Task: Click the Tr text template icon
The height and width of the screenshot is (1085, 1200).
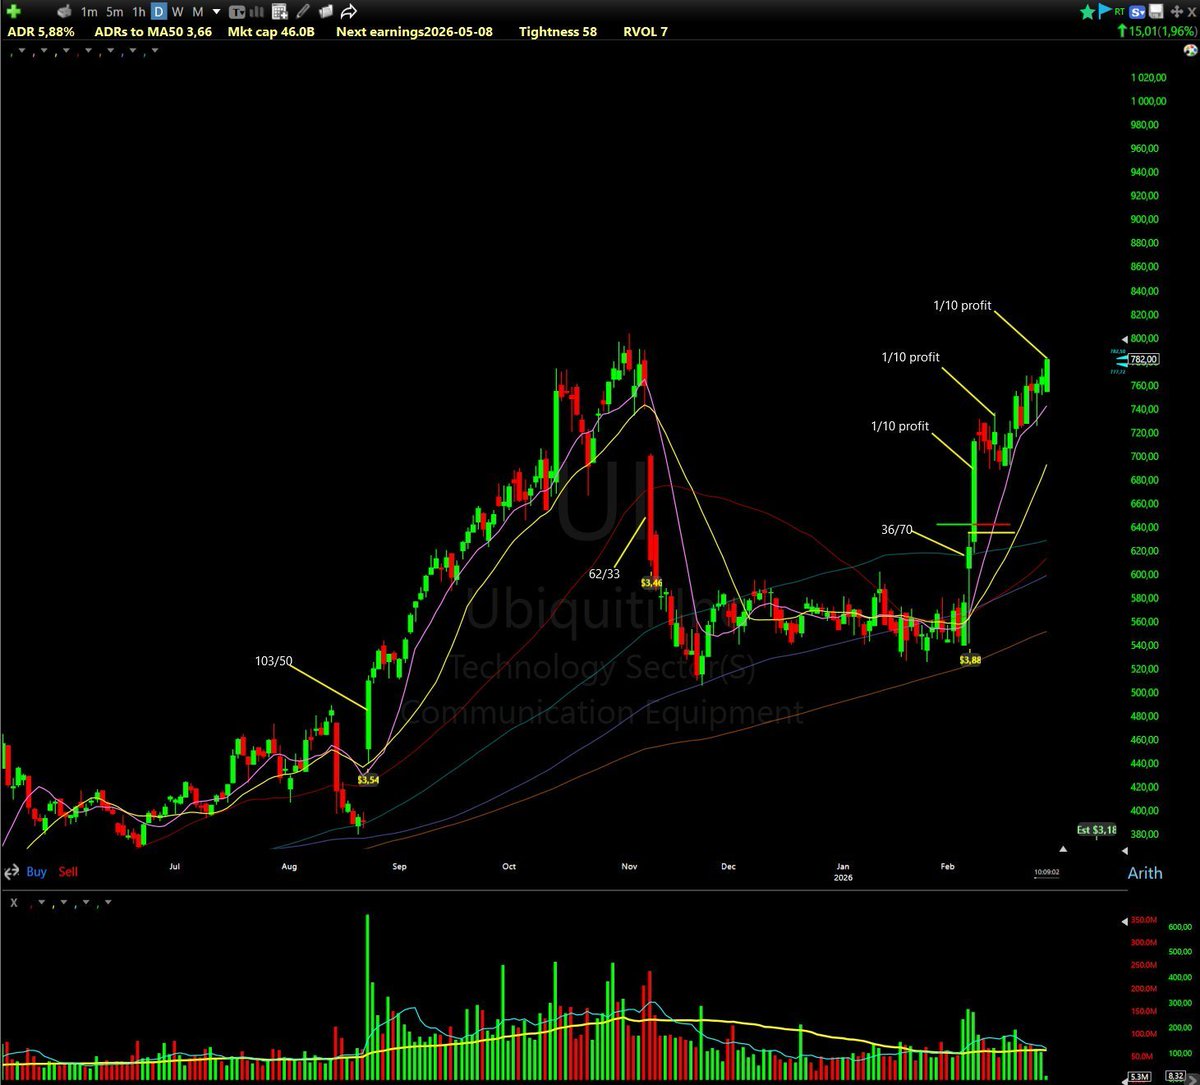Action: pos(237,12)
